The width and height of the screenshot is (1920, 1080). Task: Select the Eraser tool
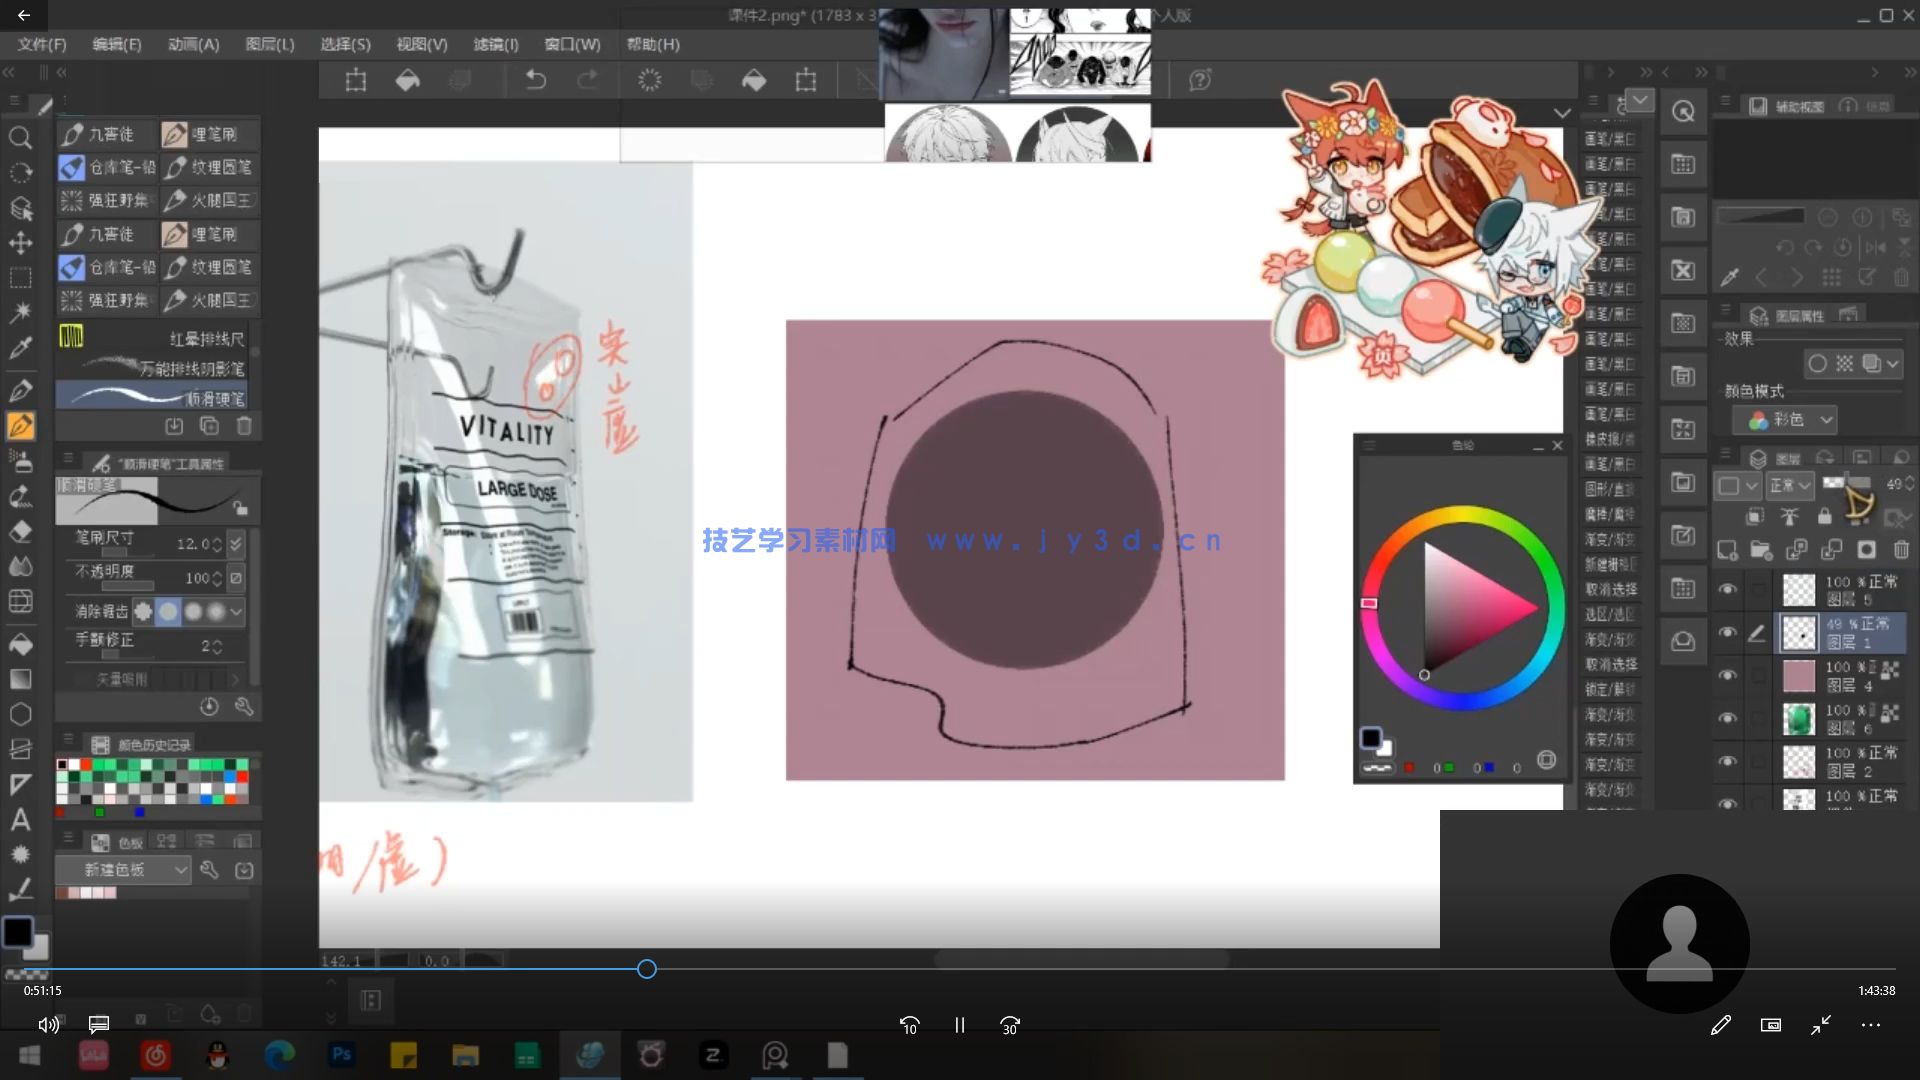[22, 531]
